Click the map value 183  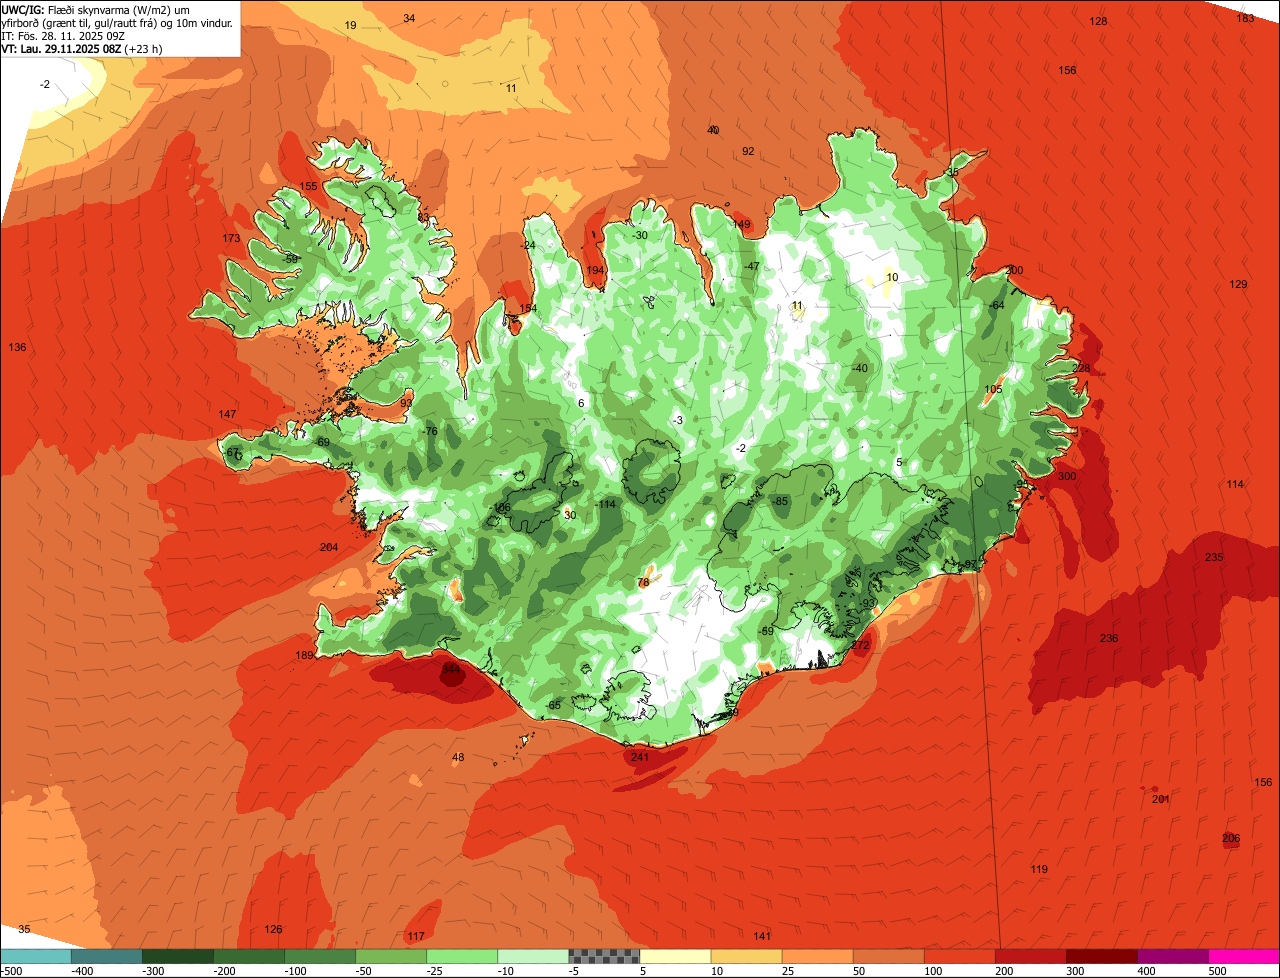coord(1245,18)
